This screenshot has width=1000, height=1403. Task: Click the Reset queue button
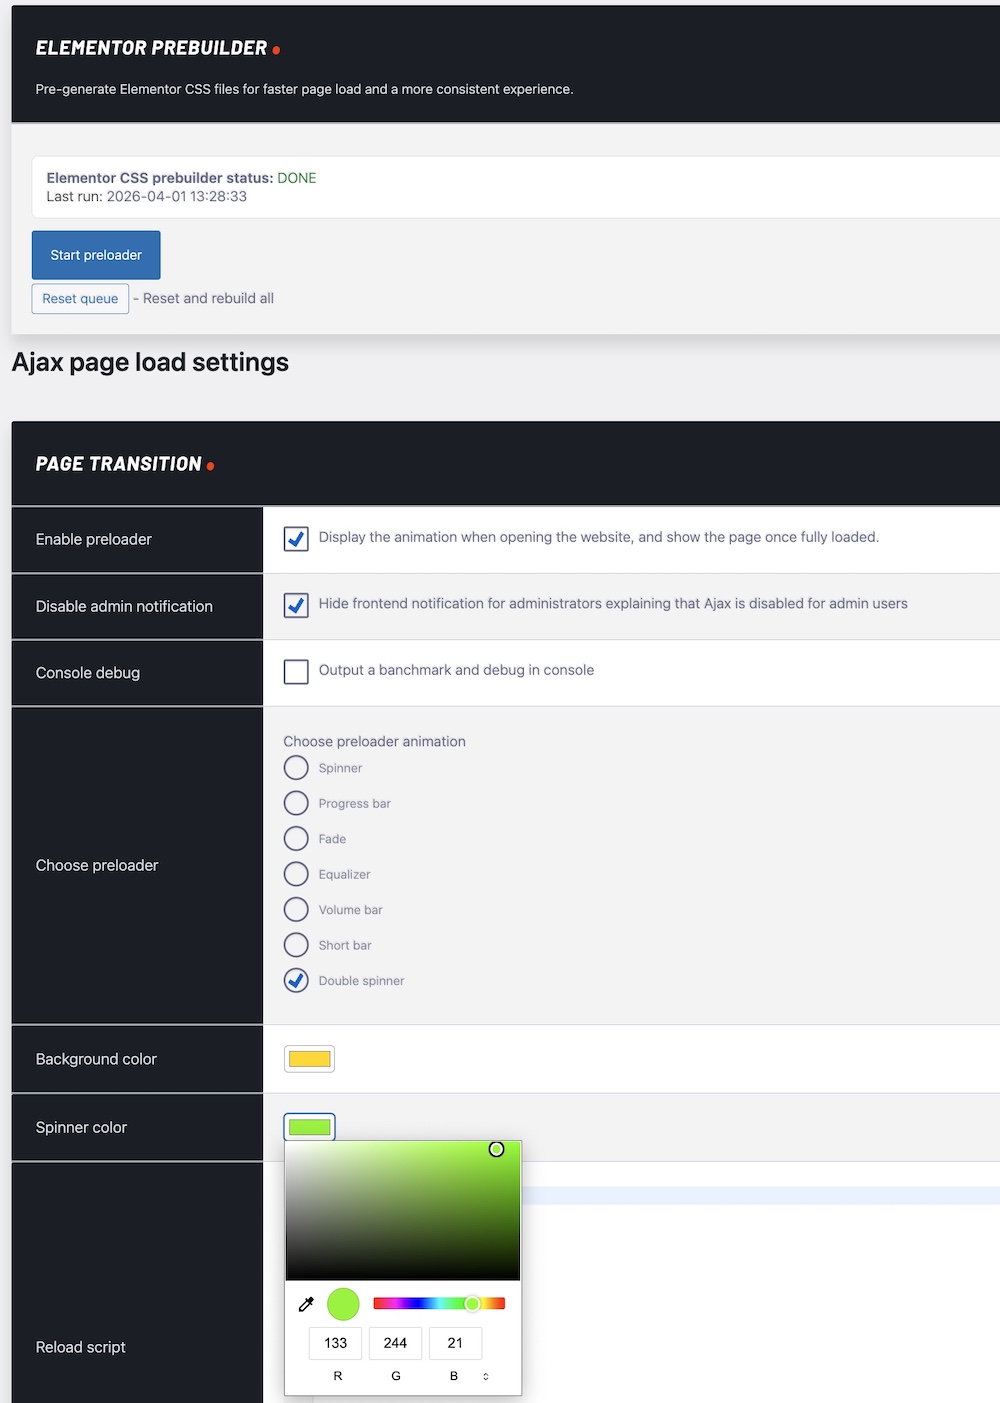coord(80,299)
